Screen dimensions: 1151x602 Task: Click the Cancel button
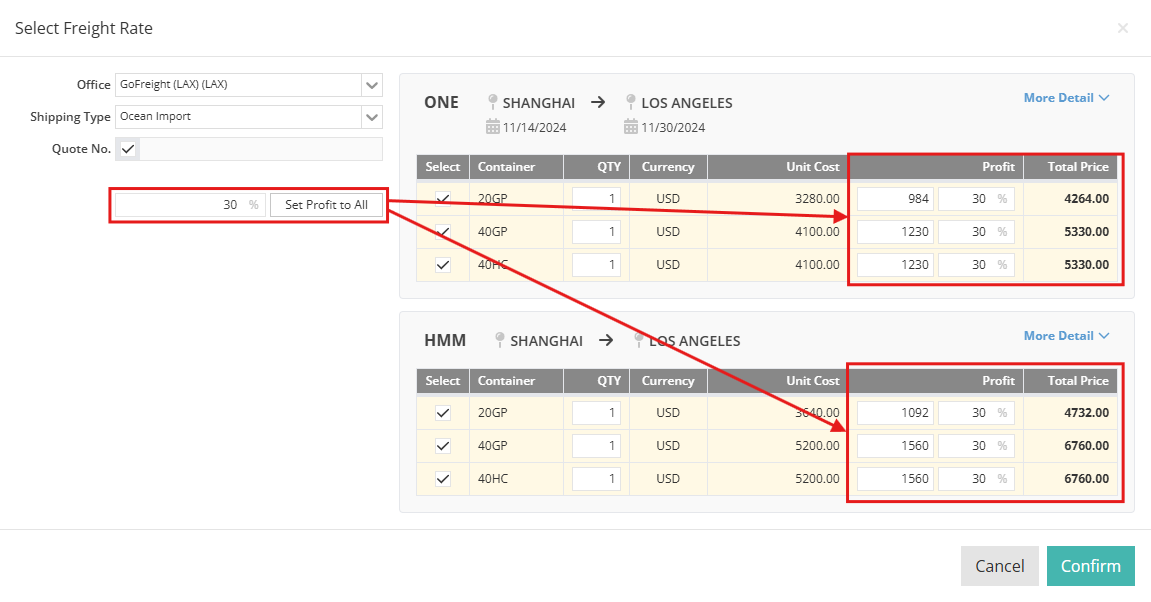coord(999,565)
